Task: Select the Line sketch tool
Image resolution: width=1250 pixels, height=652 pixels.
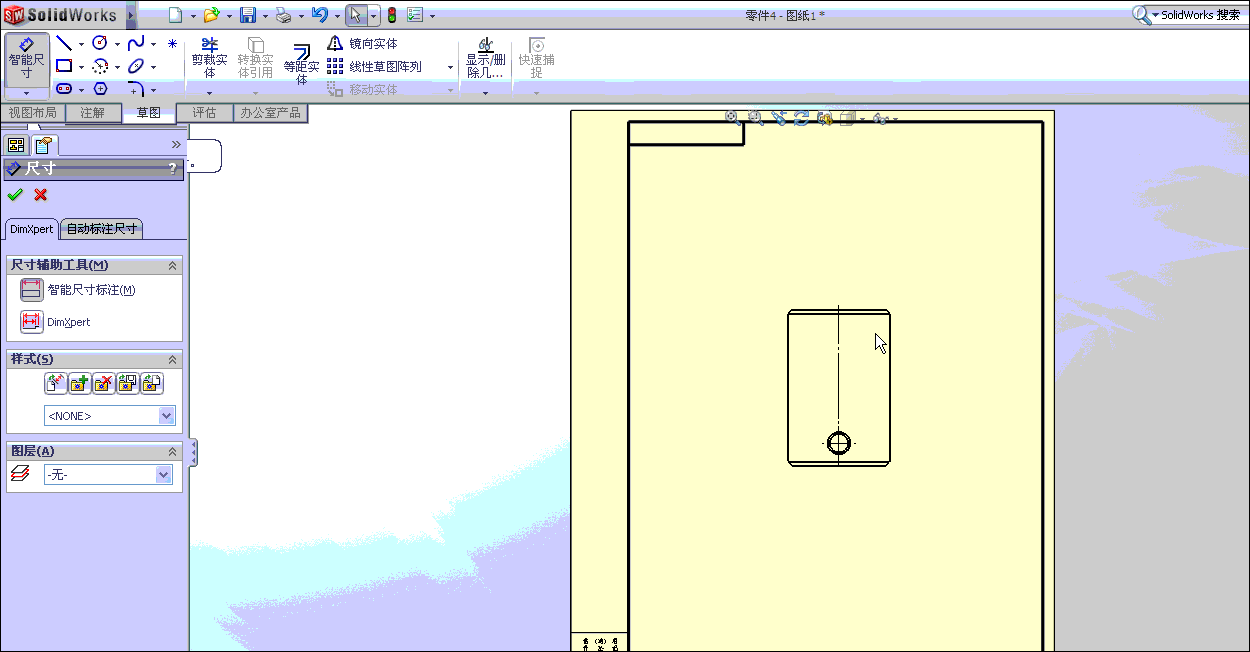Action: tap(63, 43)
